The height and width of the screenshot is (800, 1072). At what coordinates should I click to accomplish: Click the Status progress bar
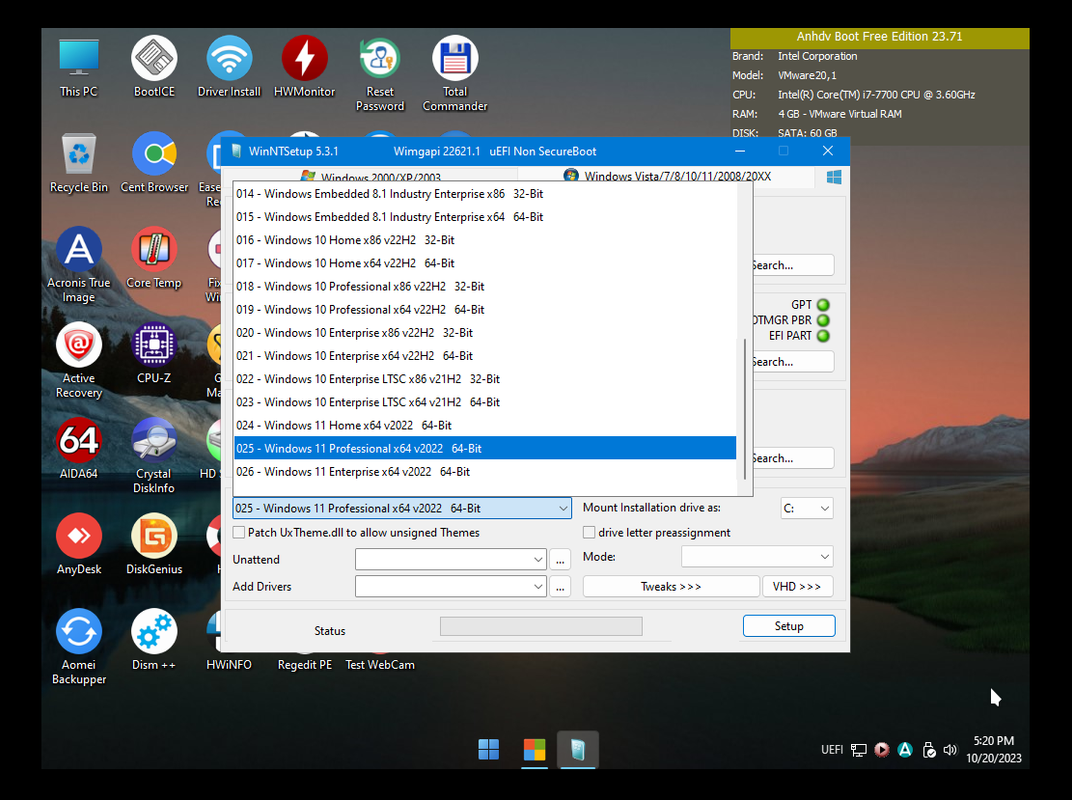541,626
